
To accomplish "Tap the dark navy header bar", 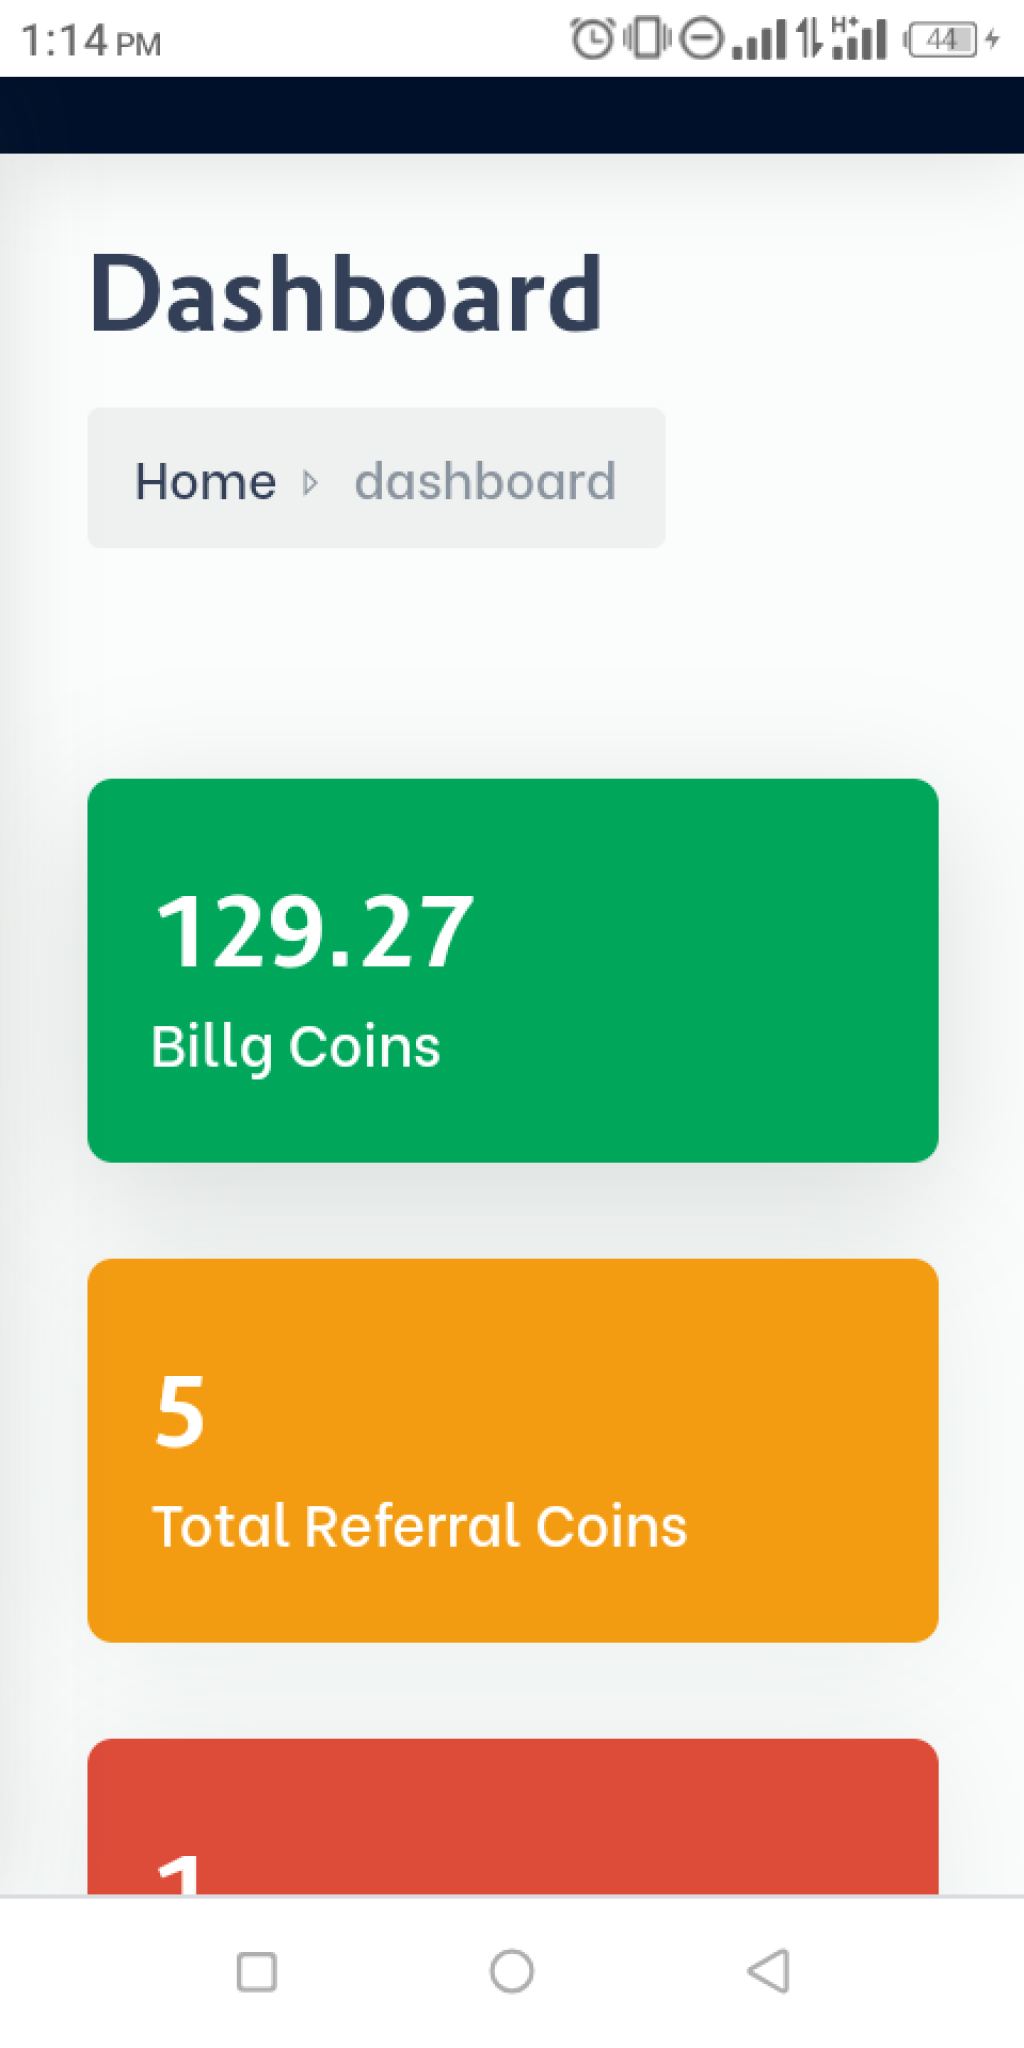I will pyautogui.click(x=512, y=115).
